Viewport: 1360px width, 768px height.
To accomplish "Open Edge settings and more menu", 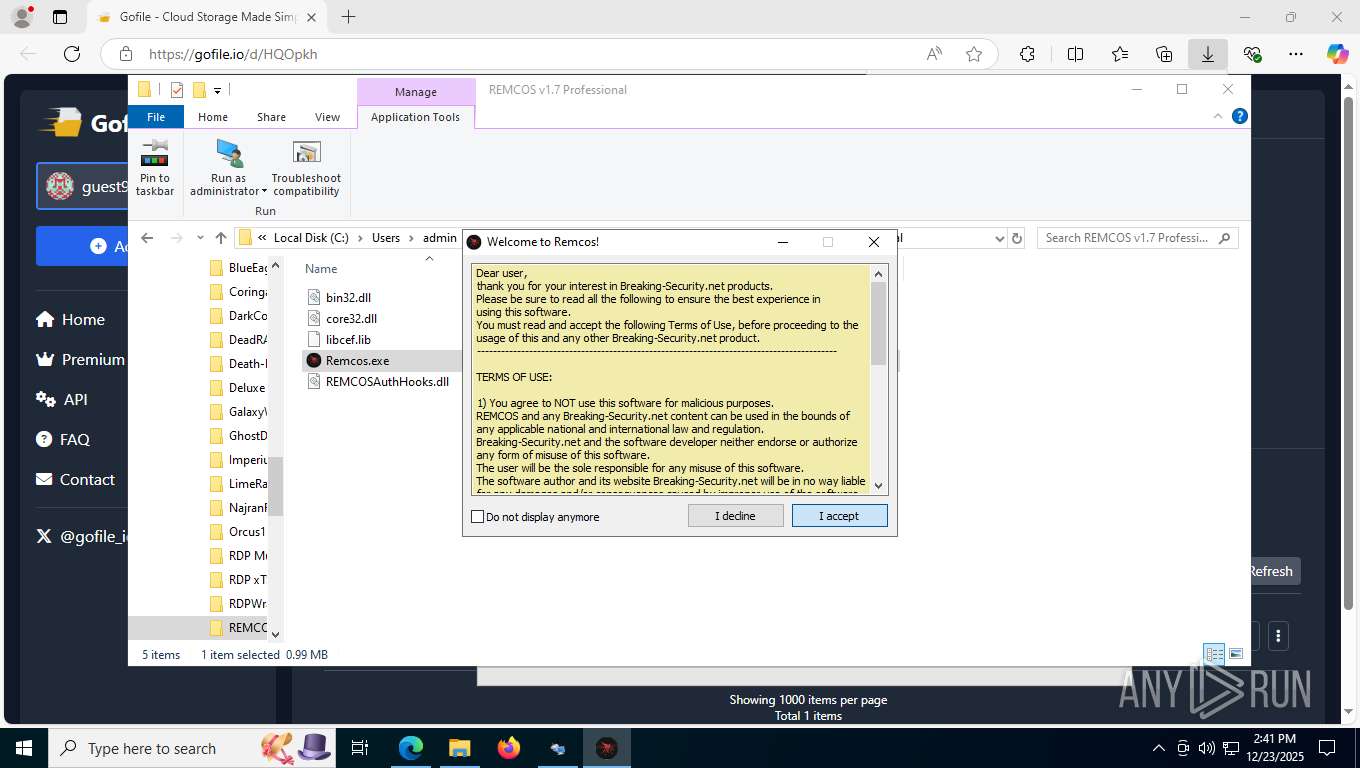I will (1296, 54).
